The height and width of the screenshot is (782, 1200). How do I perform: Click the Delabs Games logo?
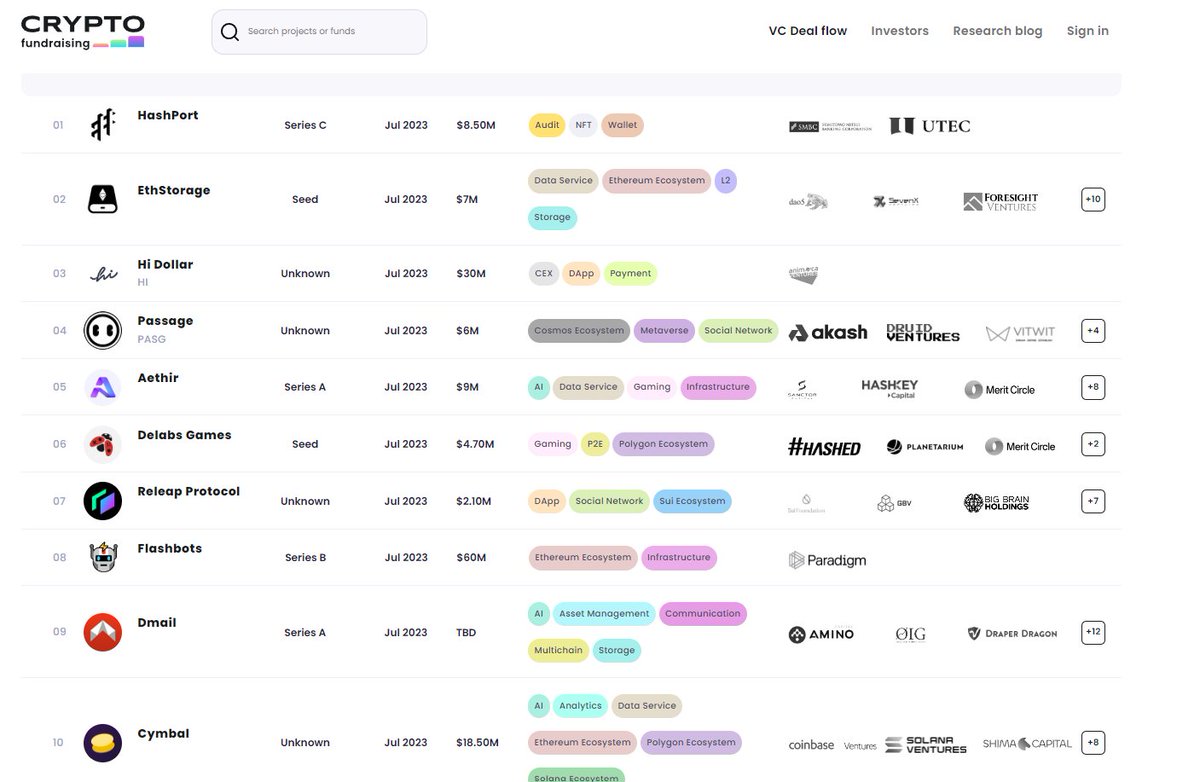(102, 443)
